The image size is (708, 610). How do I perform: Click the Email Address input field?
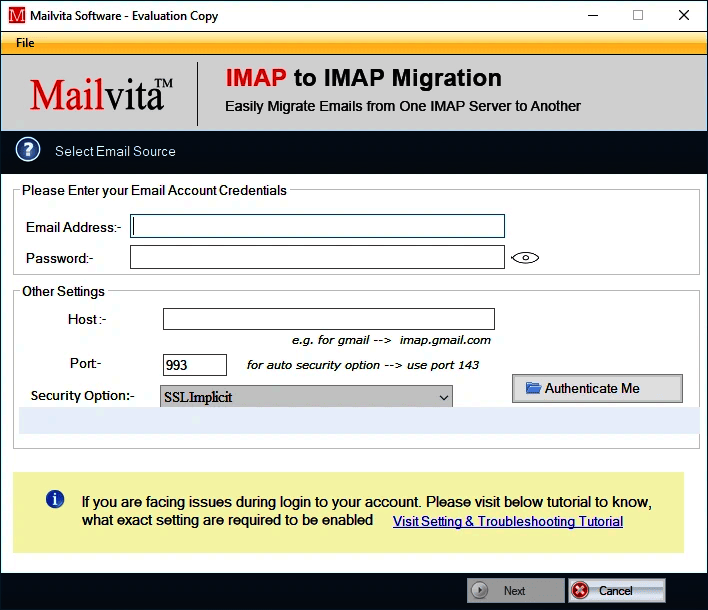pos(317,226)
